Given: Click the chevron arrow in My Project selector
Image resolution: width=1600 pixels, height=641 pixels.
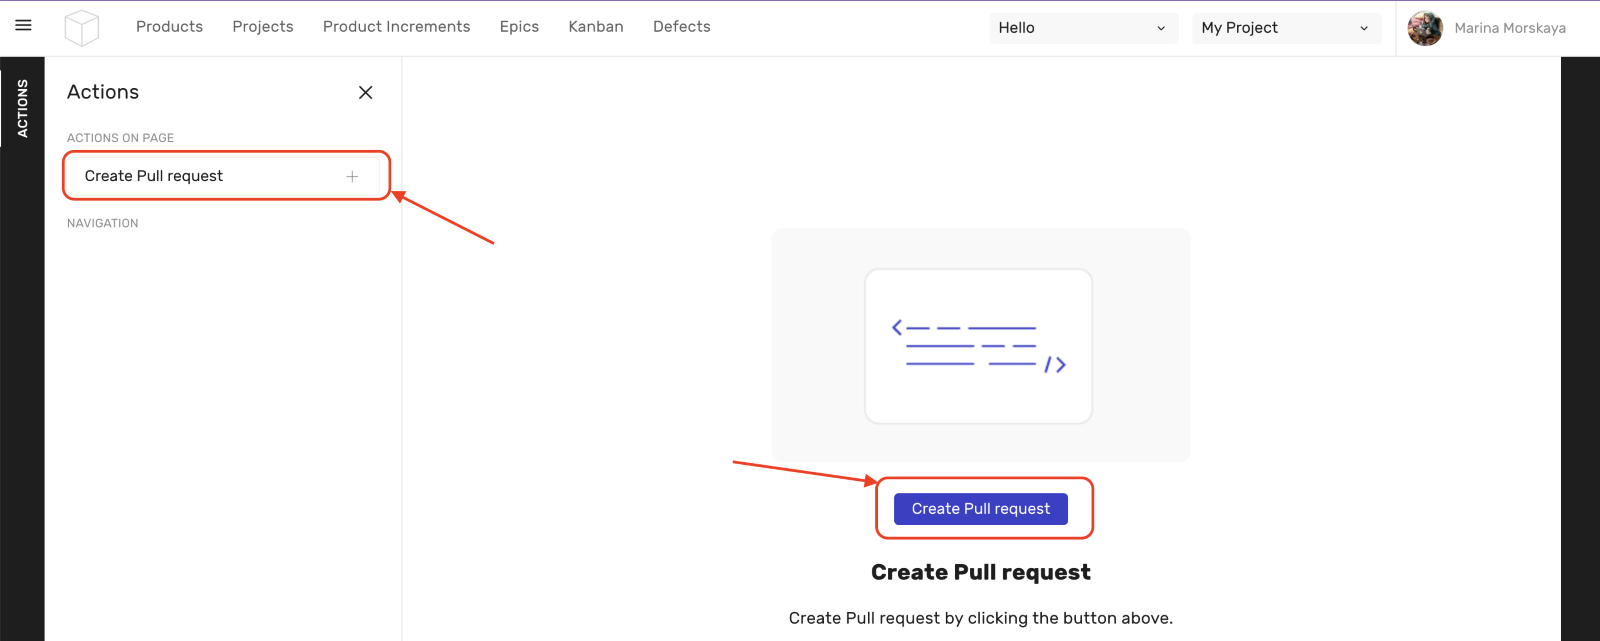Looking at the screenshot, I should pos(1364,28).
